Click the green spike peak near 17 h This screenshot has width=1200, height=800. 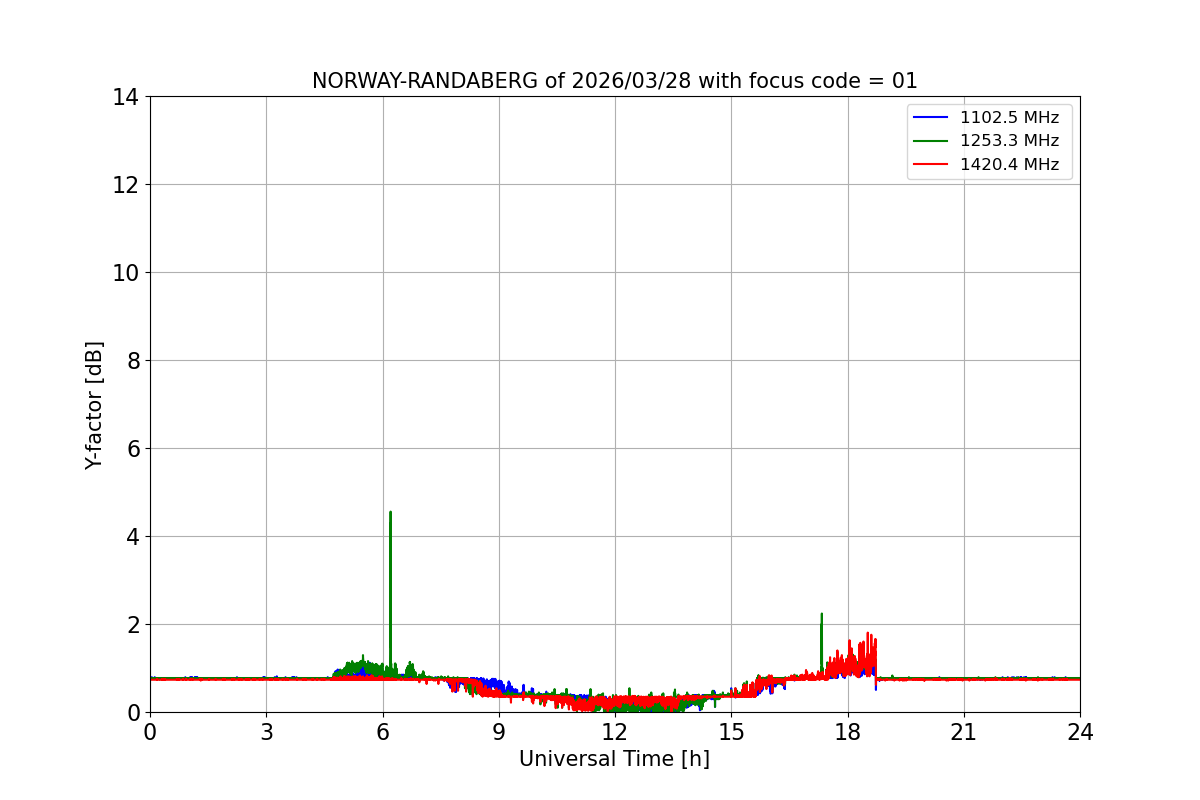pos(821,616)
